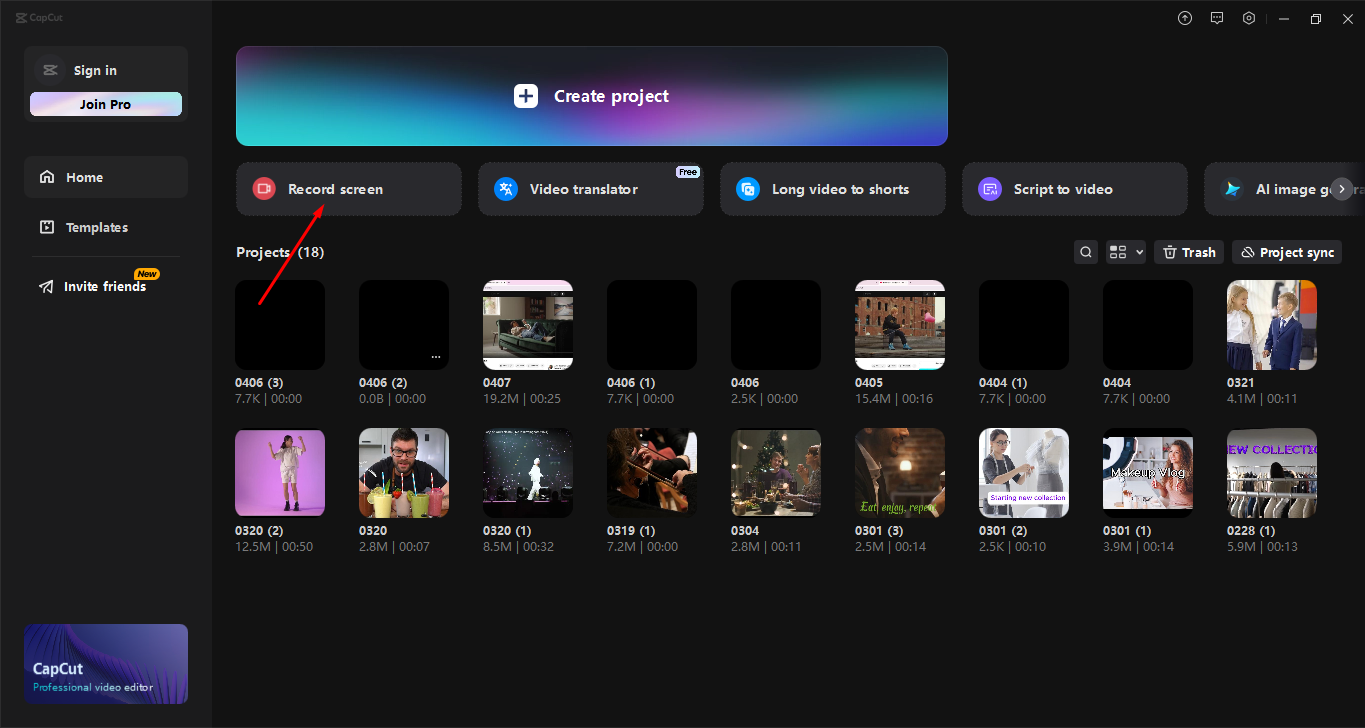Open the 0301 (2) project thumbnail
This screenshot has width=1365, height=728.
click(1024, 473)
